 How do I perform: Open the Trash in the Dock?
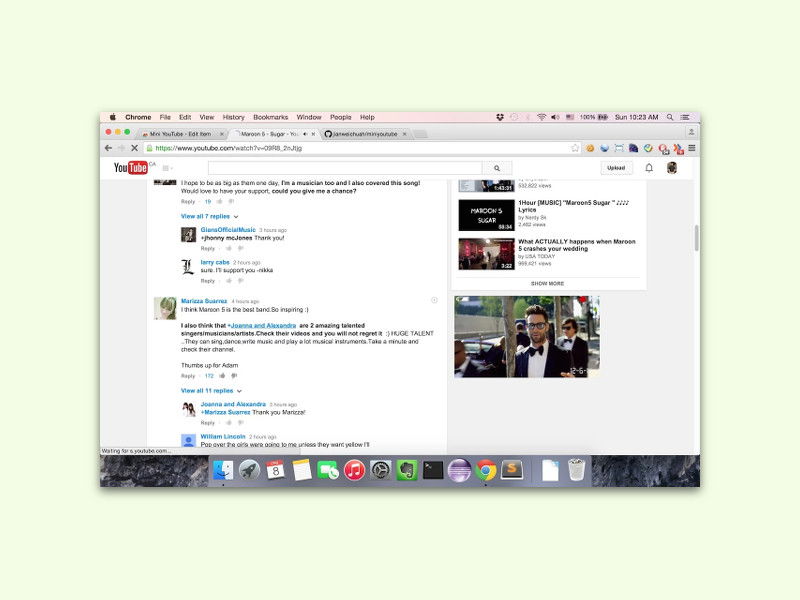click(x=576, y=470)
